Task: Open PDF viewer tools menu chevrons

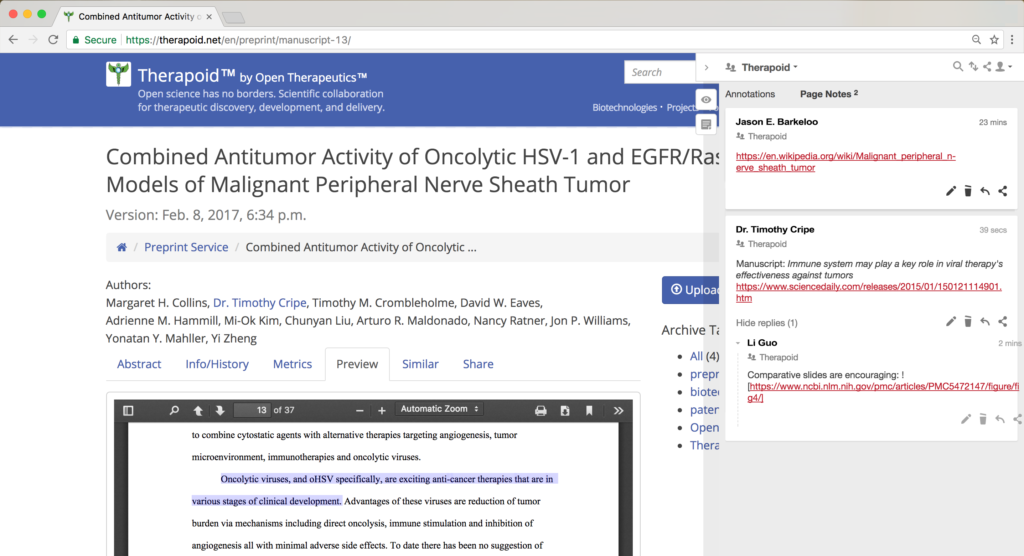Action: [x=618, y=410]
